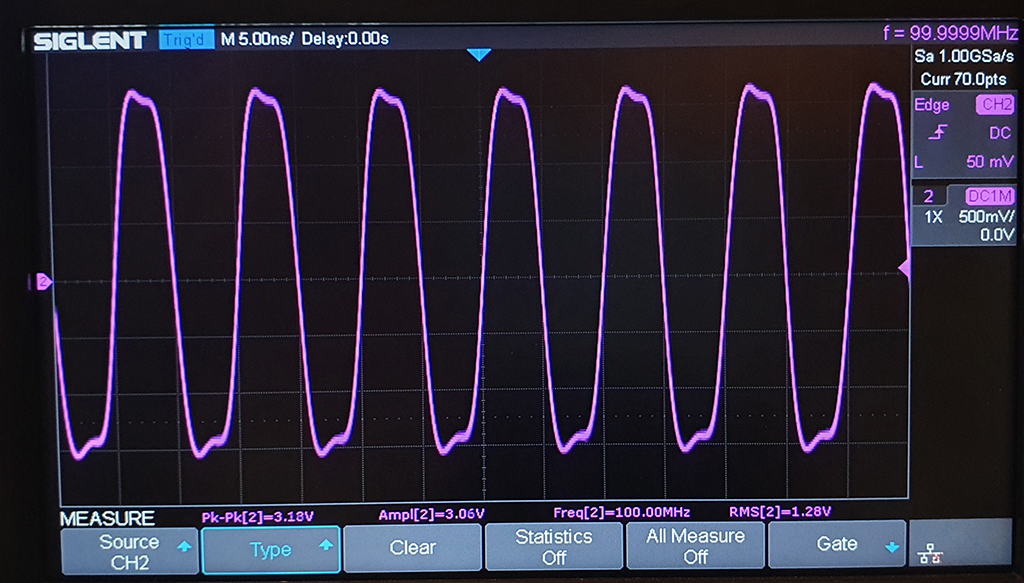The width and height of the screenshot is (1024, 583).
Task: Click the channel 2 ground level marker
Action: coord(43,282)
